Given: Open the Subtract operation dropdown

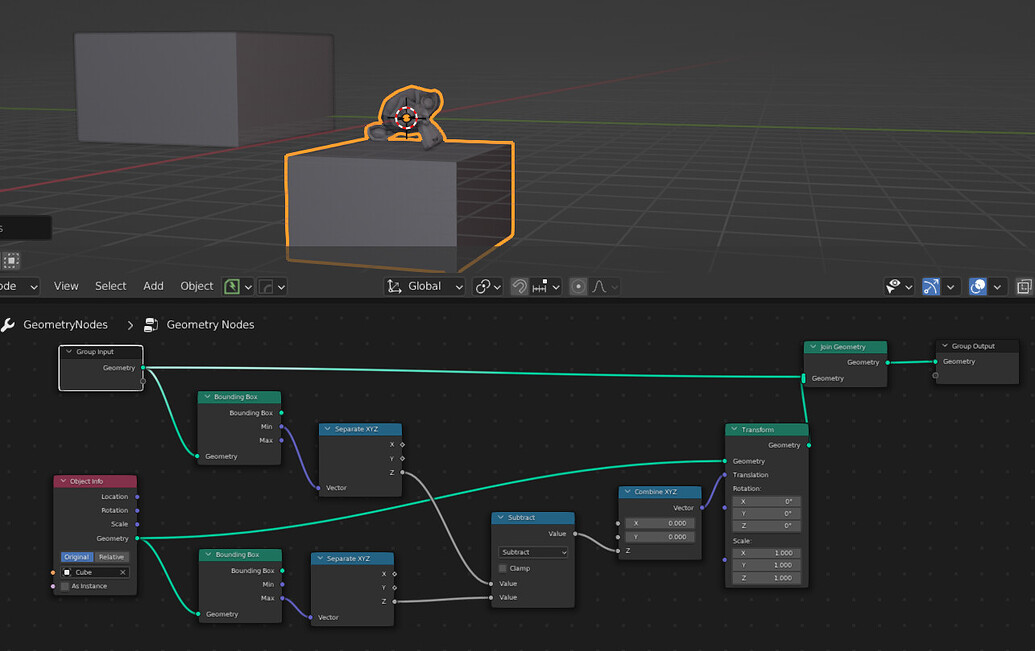Looking at the screenshot, I should point(533,552).
